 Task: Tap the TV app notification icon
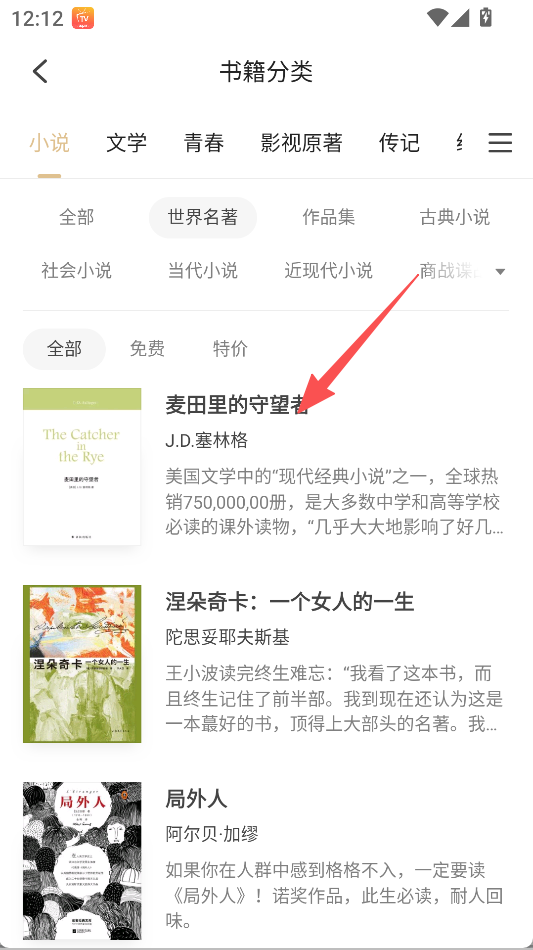83,18
